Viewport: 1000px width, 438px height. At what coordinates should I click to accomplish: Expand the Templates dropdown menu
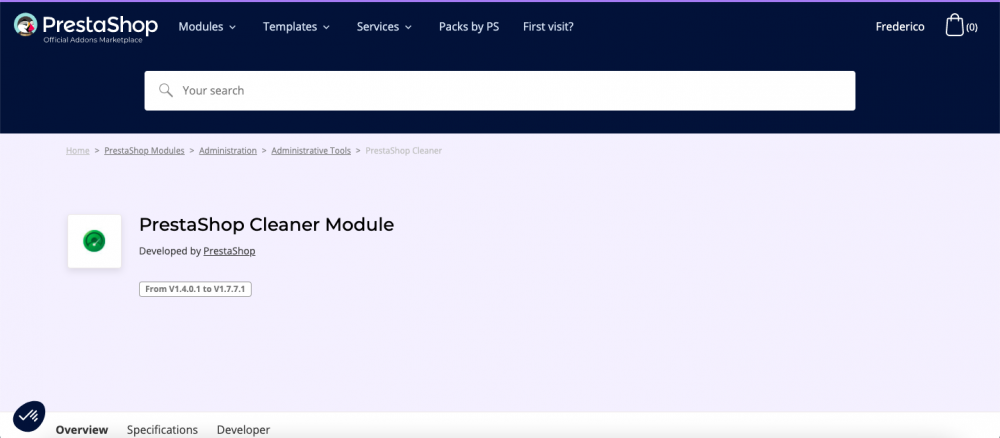(x=297, y=27)
